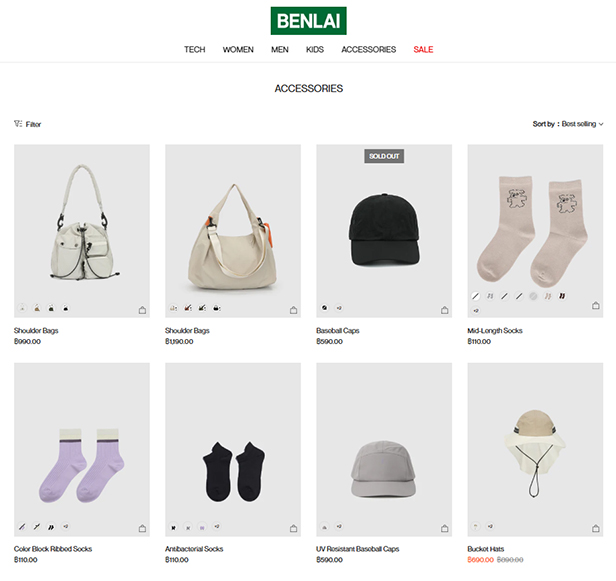
Task: Select first color swatch on Shoulder Bags ฿990
Action: click(x=22, y=308)
